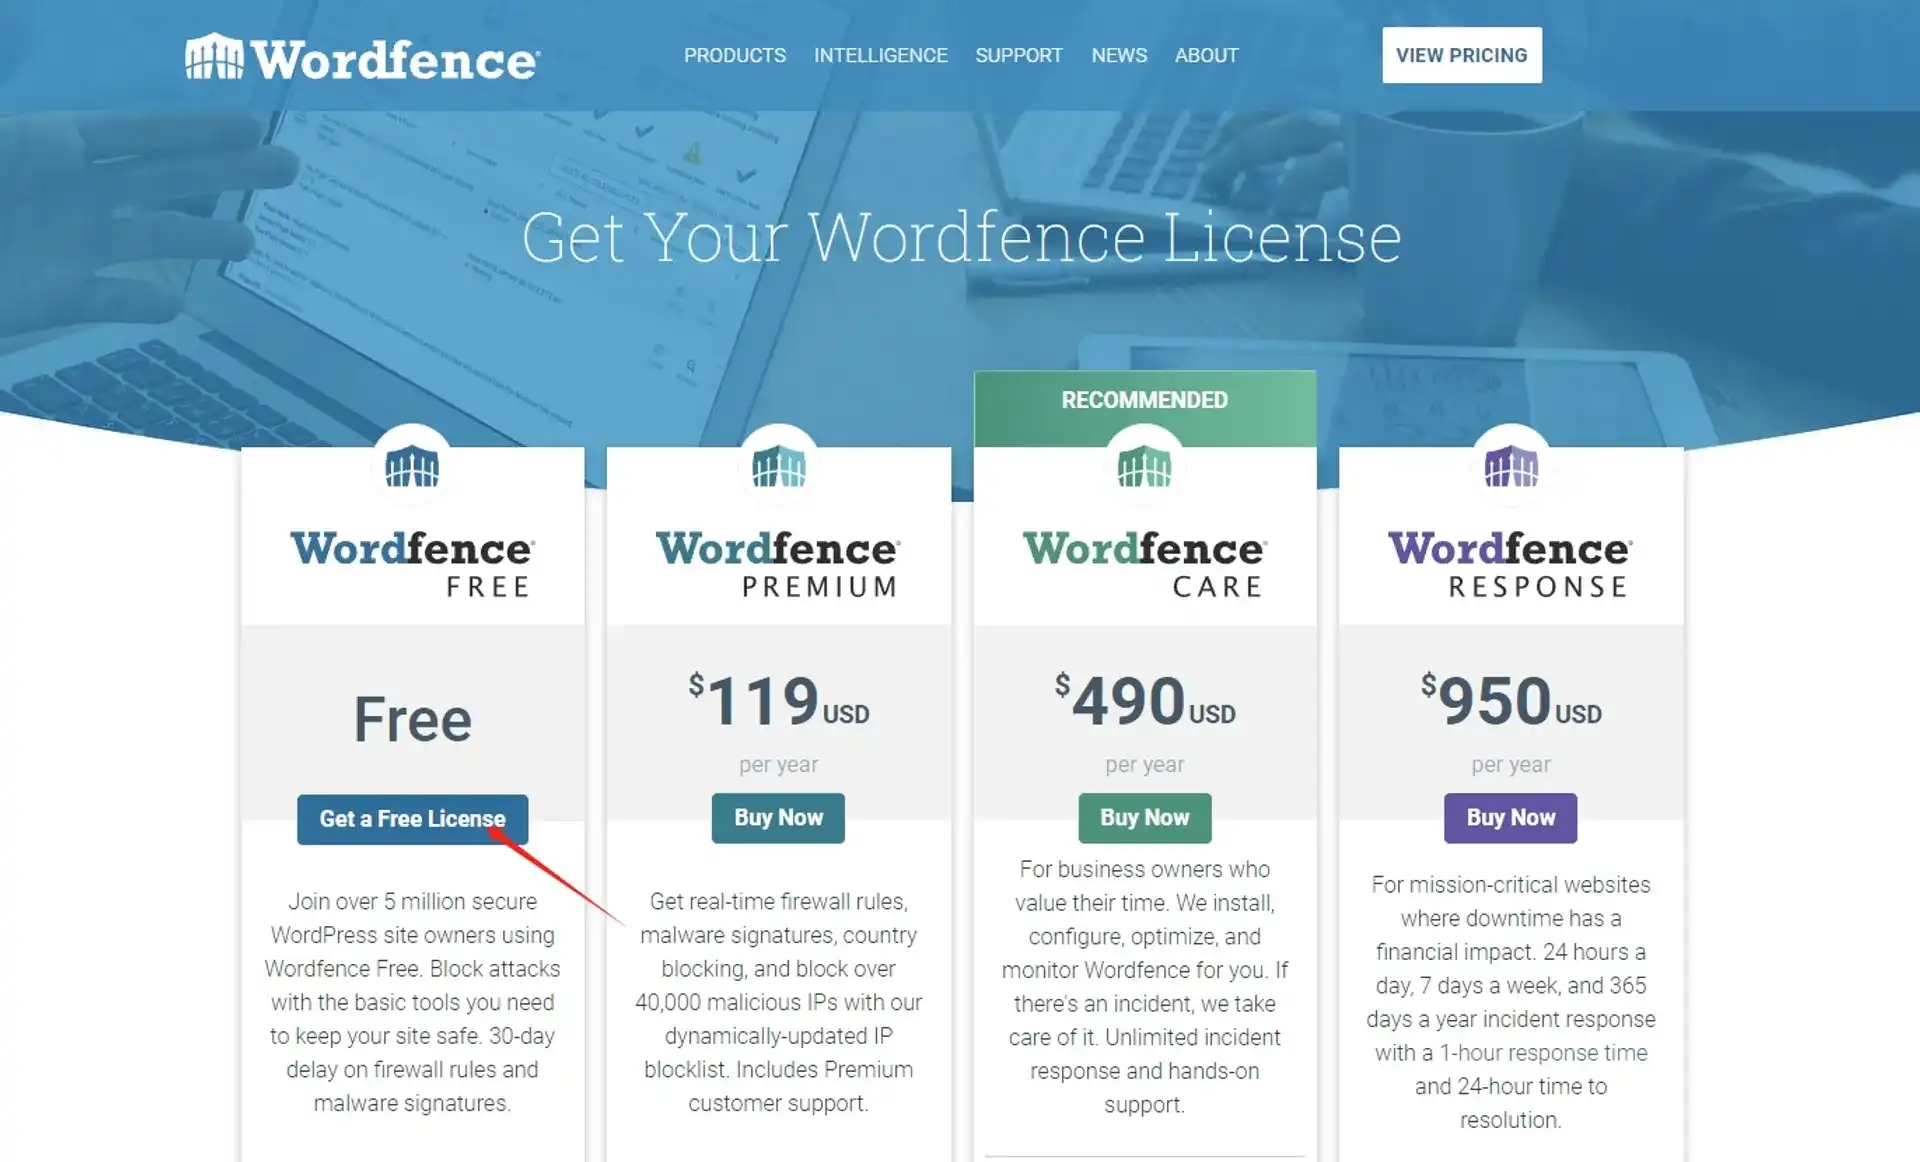The image size is (1920, 1162).
Task: Buy Now for Wordfence Care
Action: coord(1145,818)
